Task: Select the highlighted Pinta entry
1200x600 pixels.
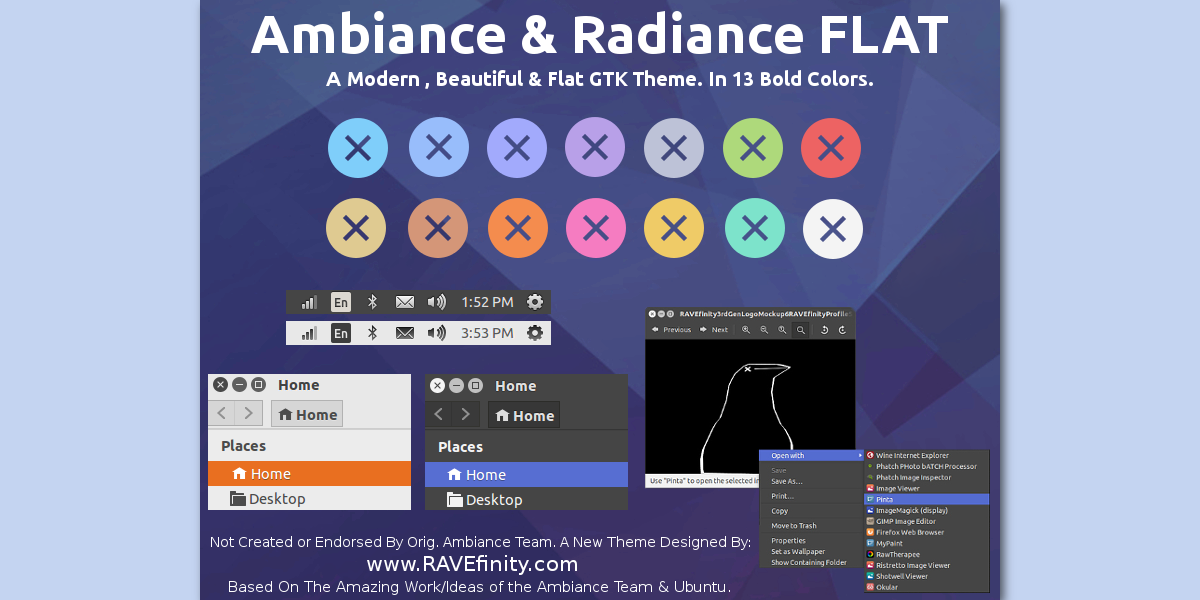Action: [x=926, y=499]
